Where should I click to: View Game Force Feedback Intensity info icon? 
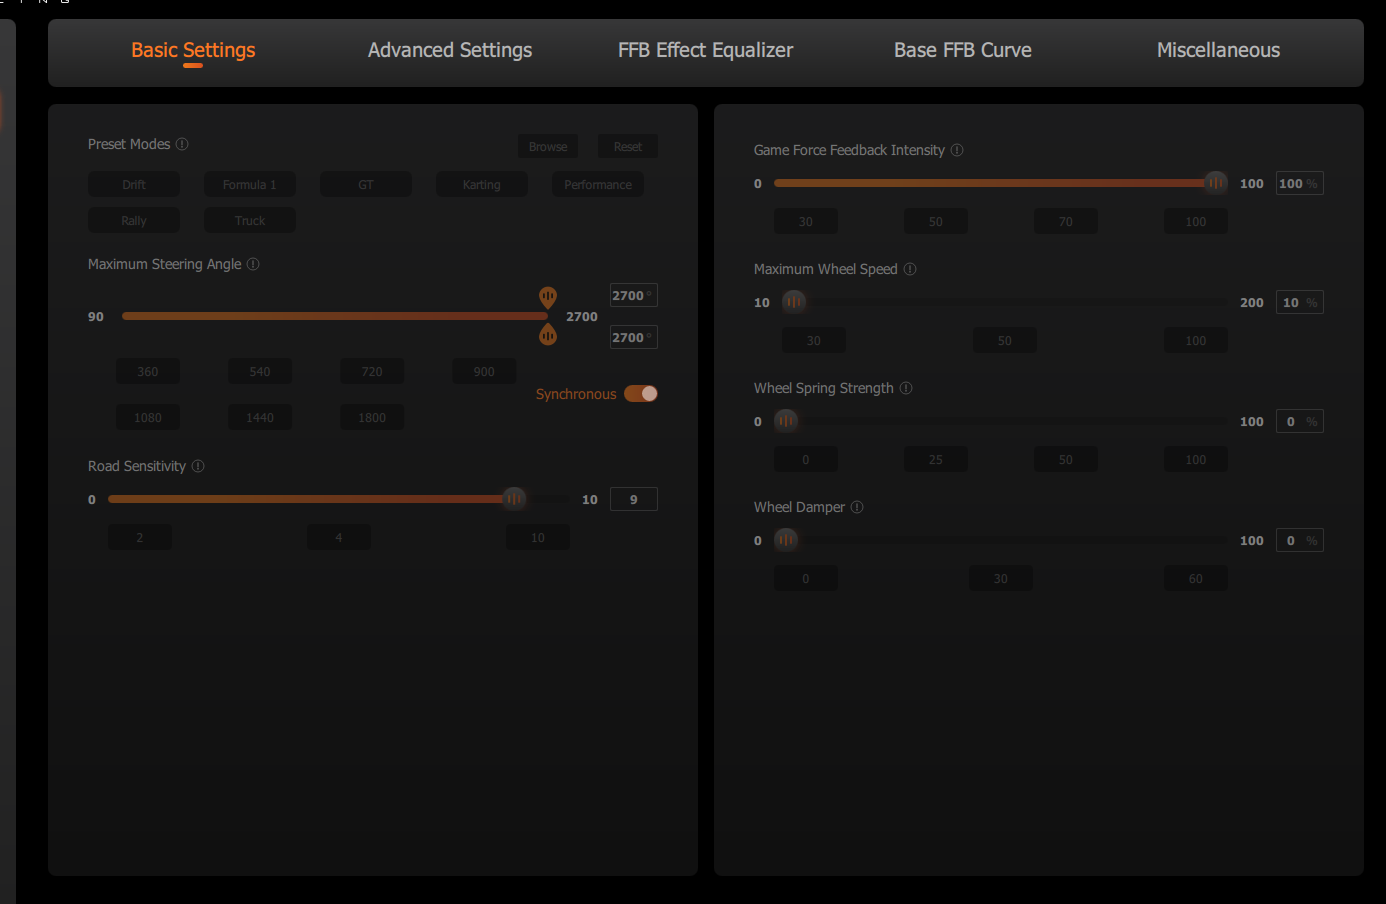click(x=957, y=150)
